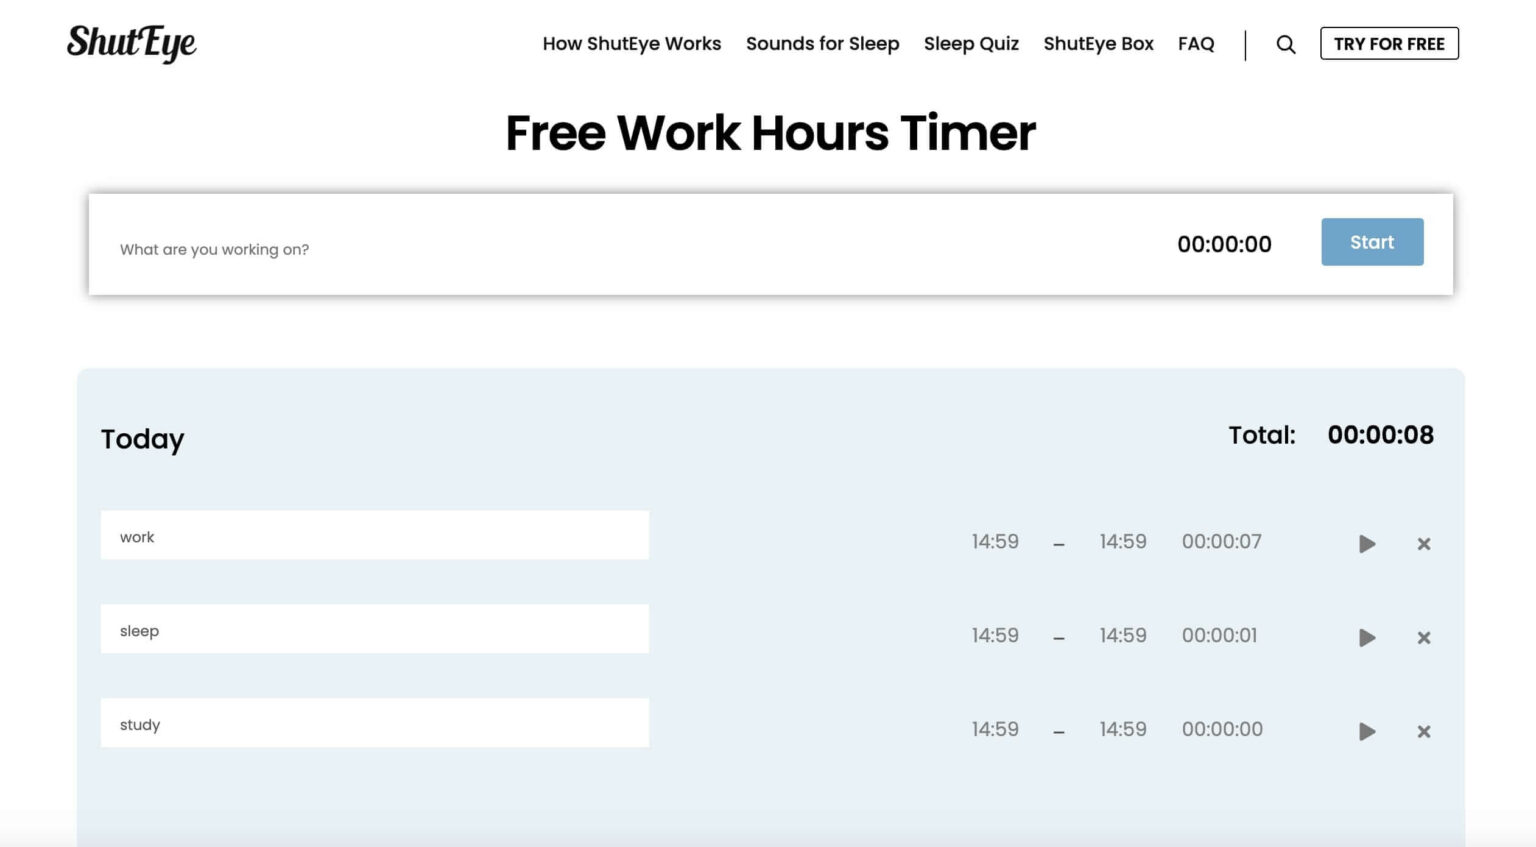Click the ShutEye logo
Screen dimensions: 1536x847
tap(131, 43)
